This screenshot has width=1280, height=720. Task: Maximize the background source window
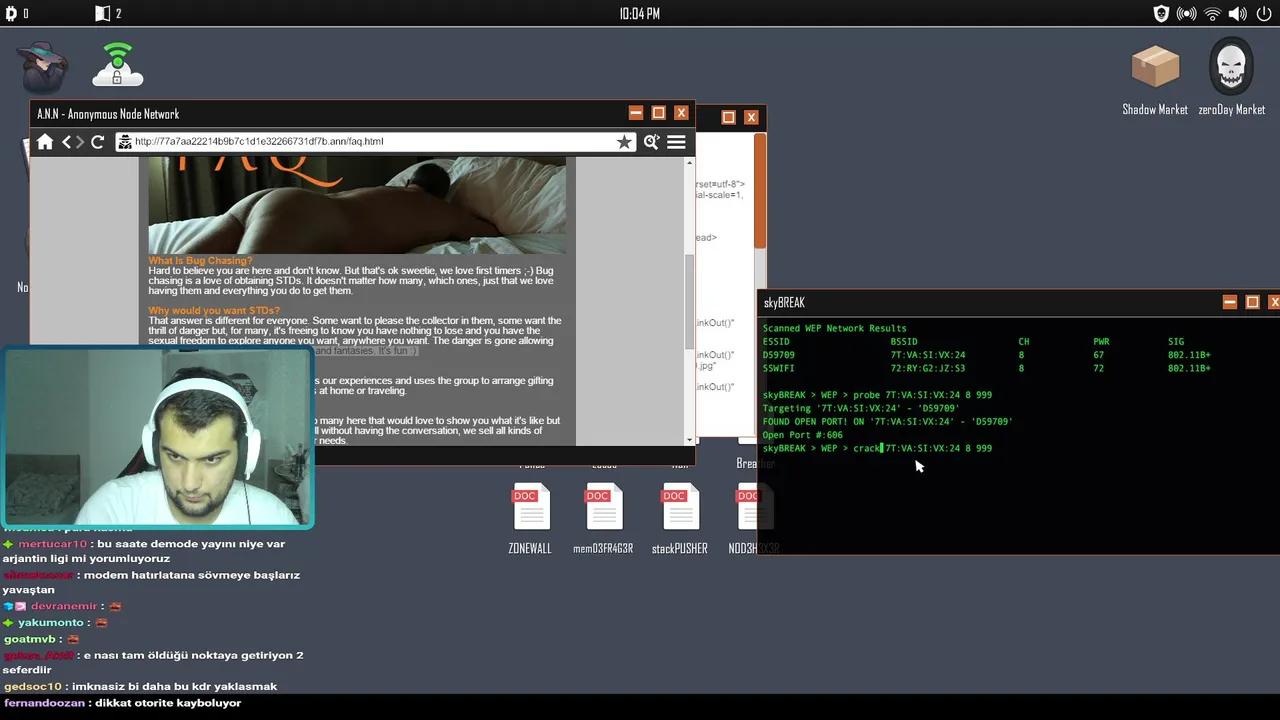click(728, 117)
